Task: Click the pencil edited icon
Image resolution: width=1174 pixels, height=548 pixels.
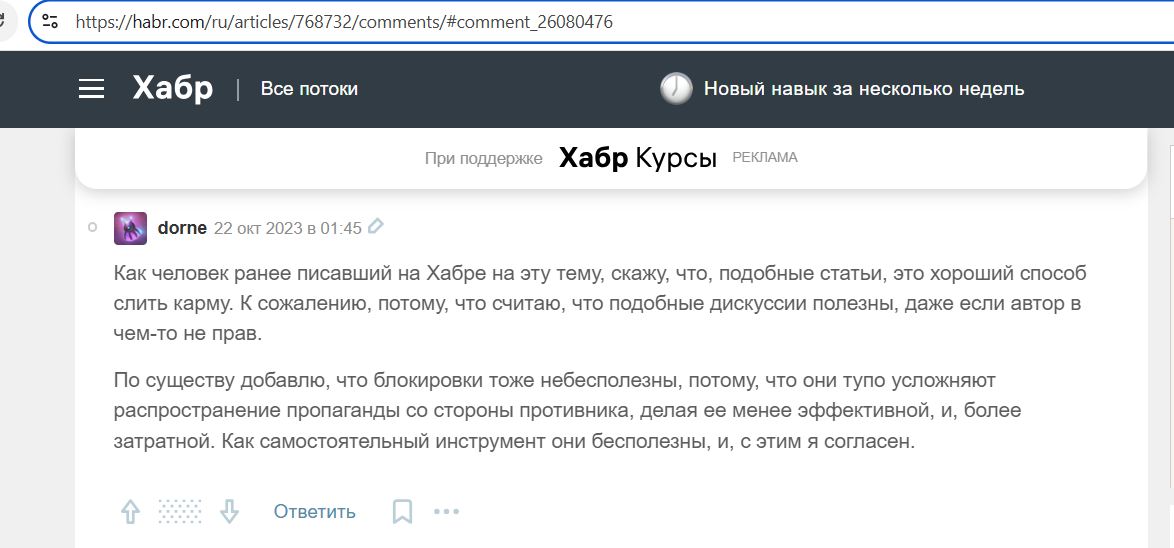Action: click(x=376, y=226)
